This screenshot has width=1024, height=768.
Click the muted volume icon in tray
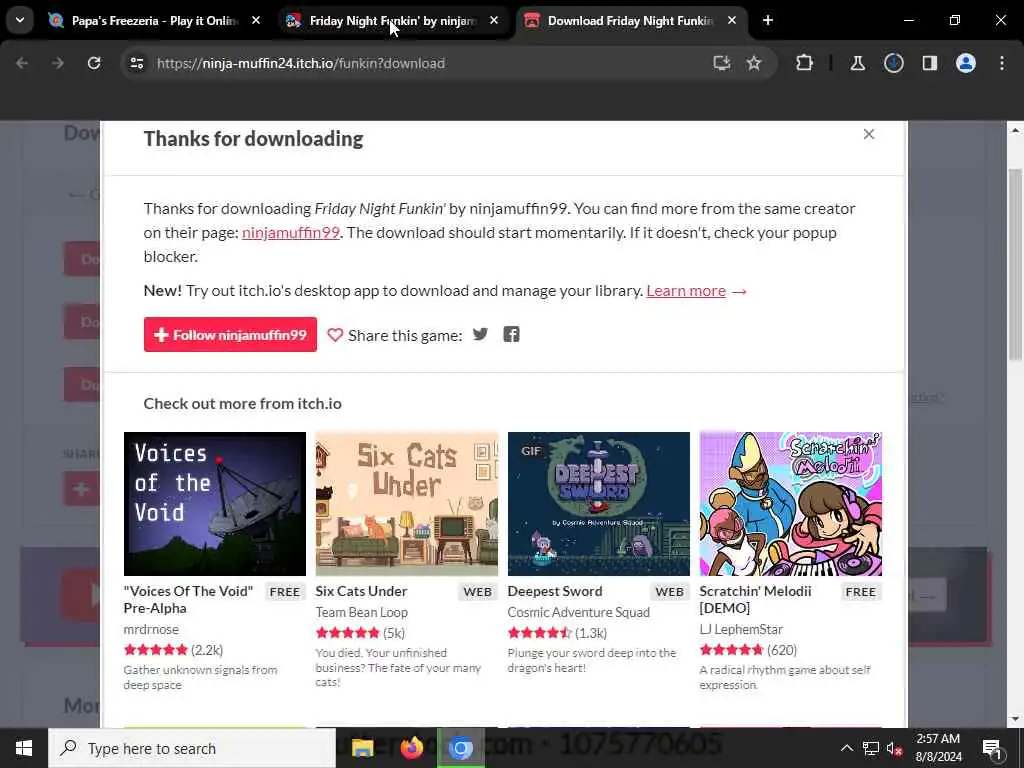tap(895, 748)
